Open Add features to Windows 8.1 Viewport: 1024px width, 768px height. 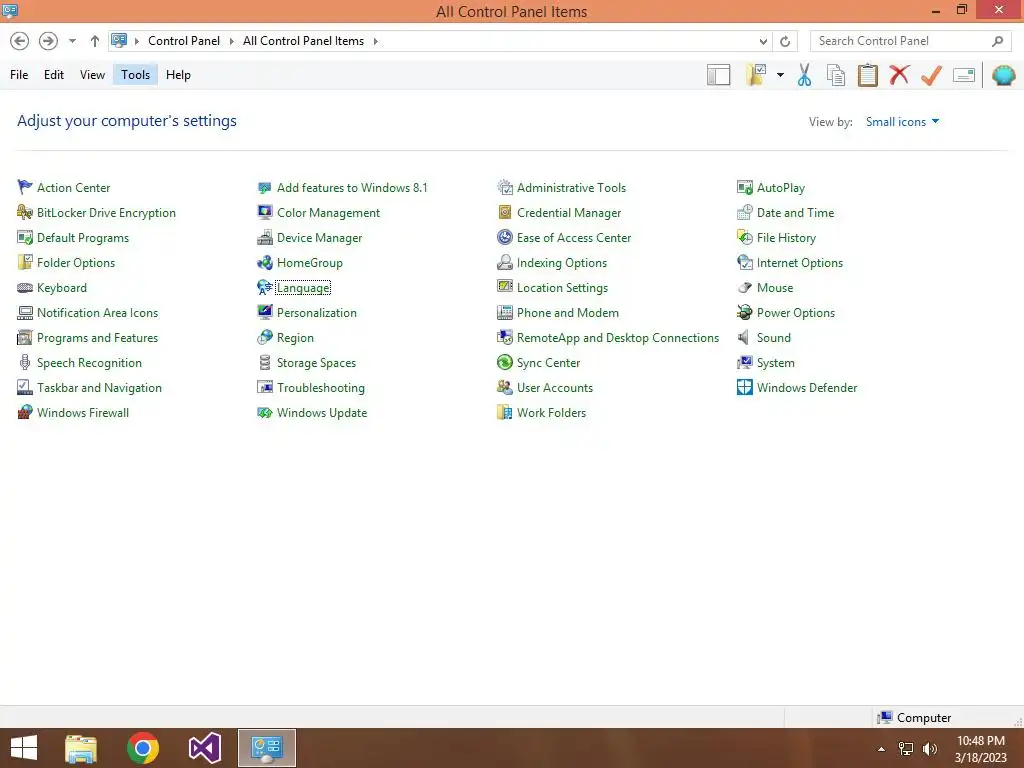[x=352, y=187]
